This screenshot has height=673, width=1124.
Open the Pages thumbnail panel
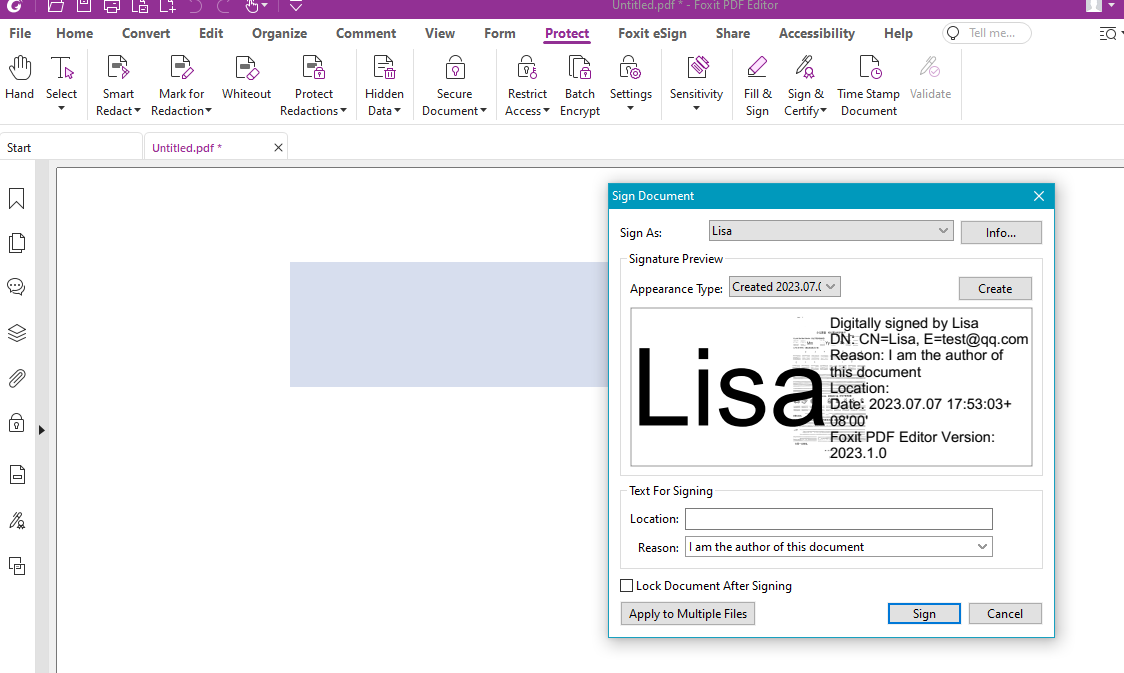click(x=16, y=243)
